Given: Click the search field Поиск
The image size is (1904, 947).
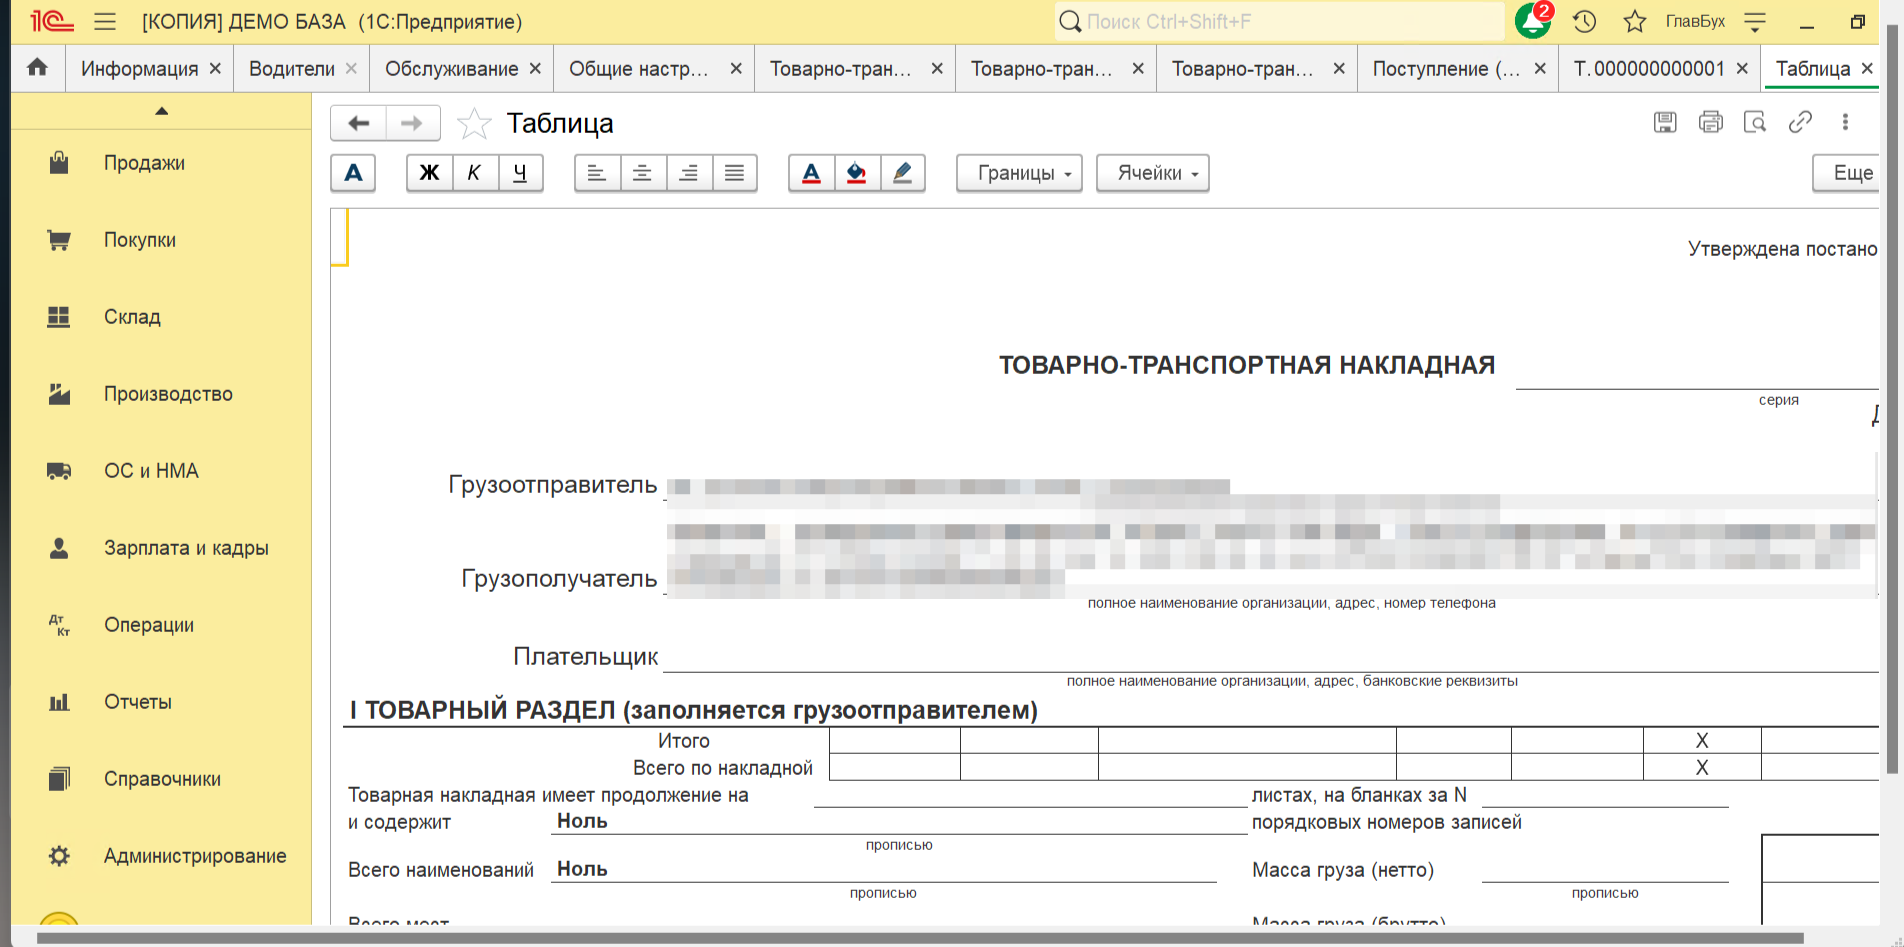Looking at the screenshot, I should (x=1280, y=21).
